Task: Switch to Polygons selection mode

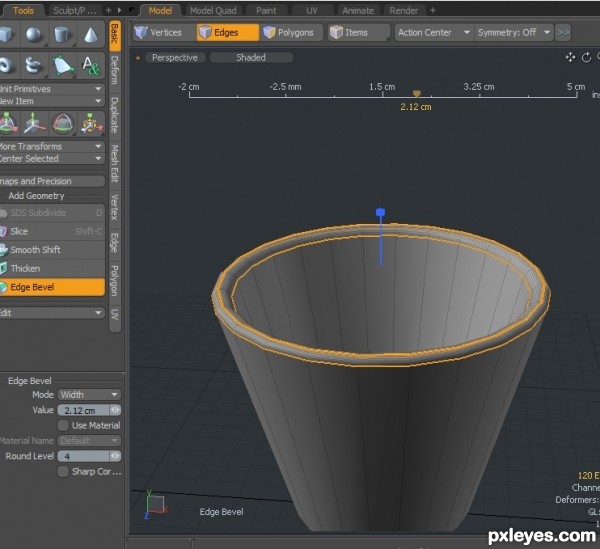Action: [x=292, y=33]
